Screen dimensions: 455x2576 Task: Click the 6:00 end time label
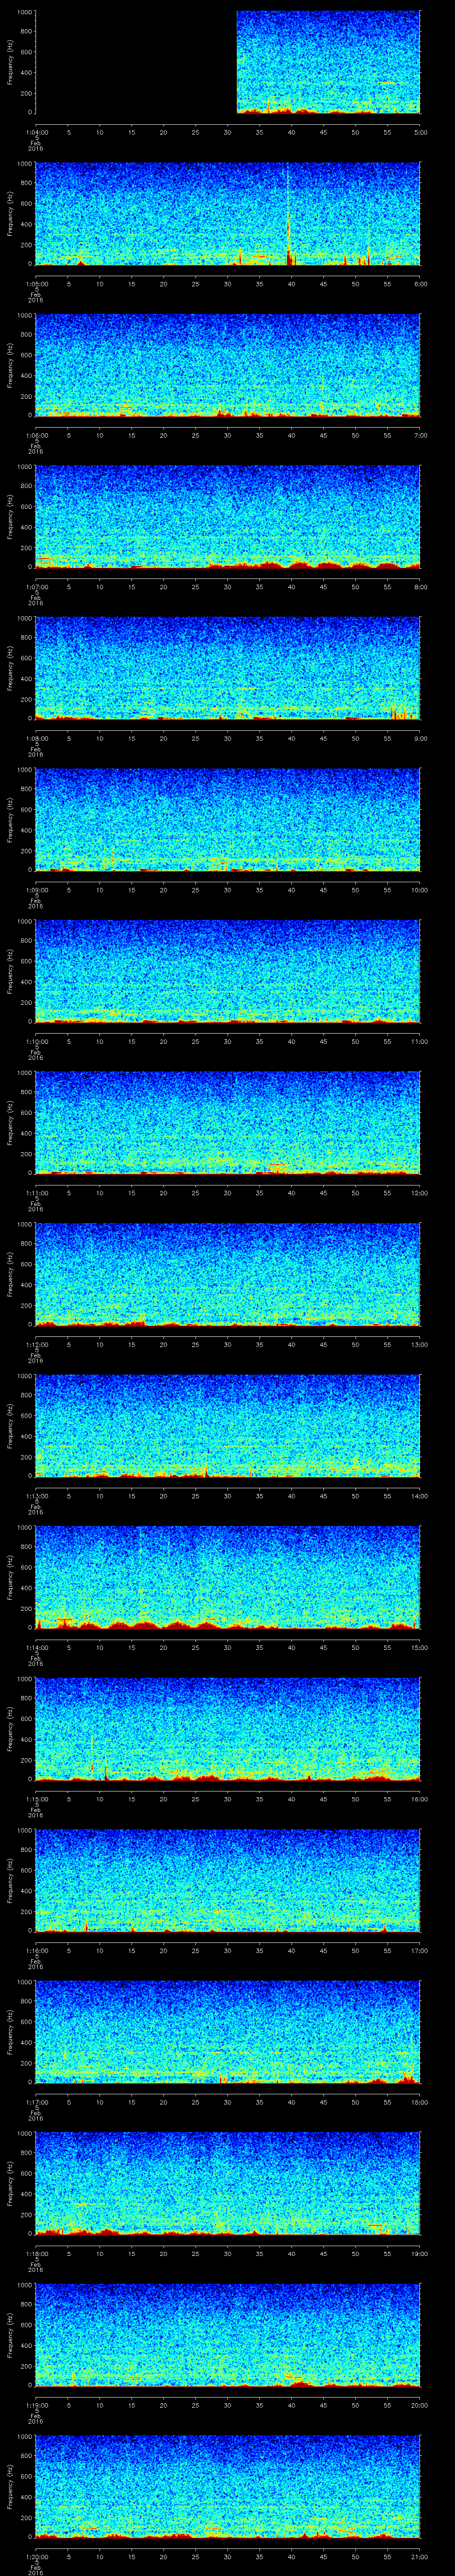(x=420, y=284)
